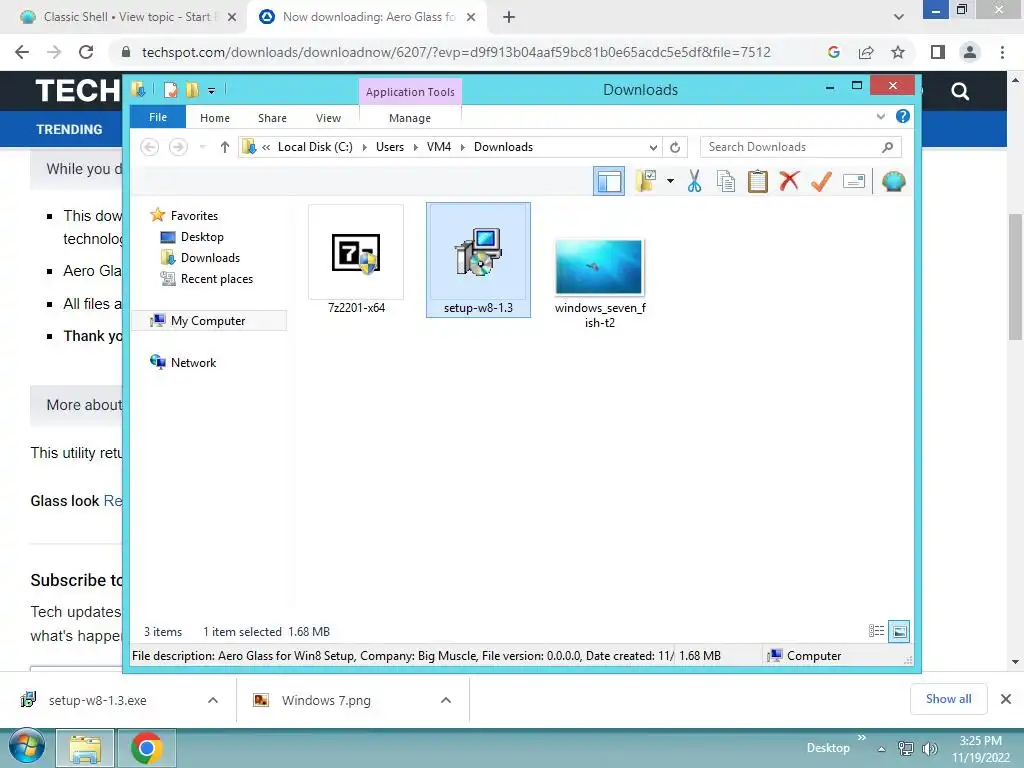
Task: Toggle the navigation pane toolbar button
Action: coord(609,181)
